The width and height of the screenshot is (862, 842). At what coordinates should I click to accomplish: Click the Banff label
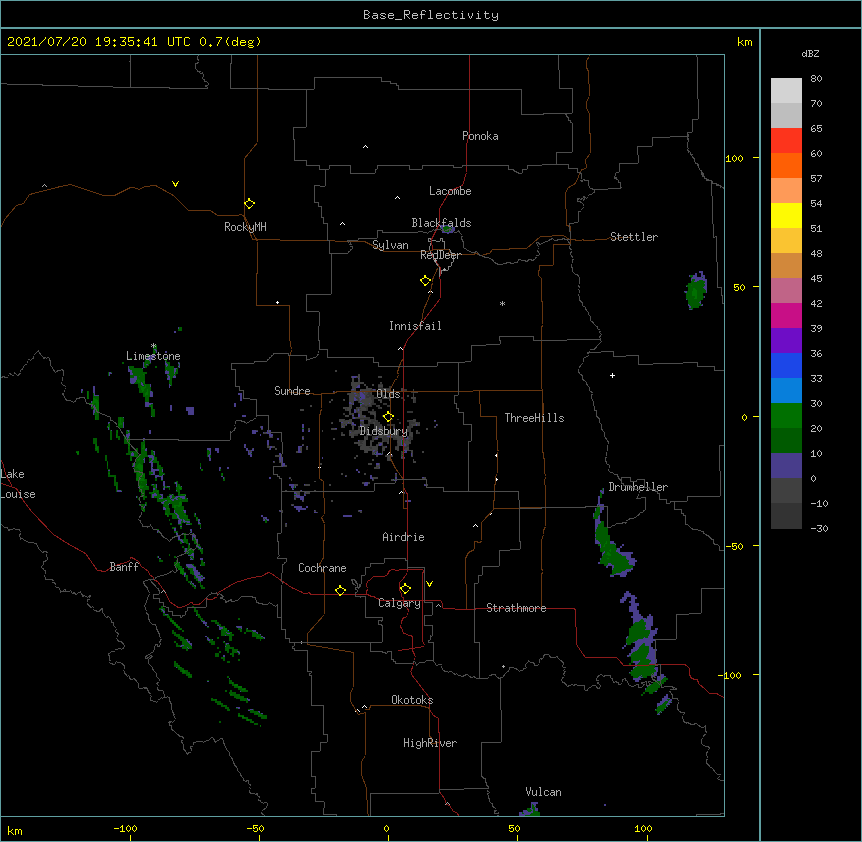(124, 567)
